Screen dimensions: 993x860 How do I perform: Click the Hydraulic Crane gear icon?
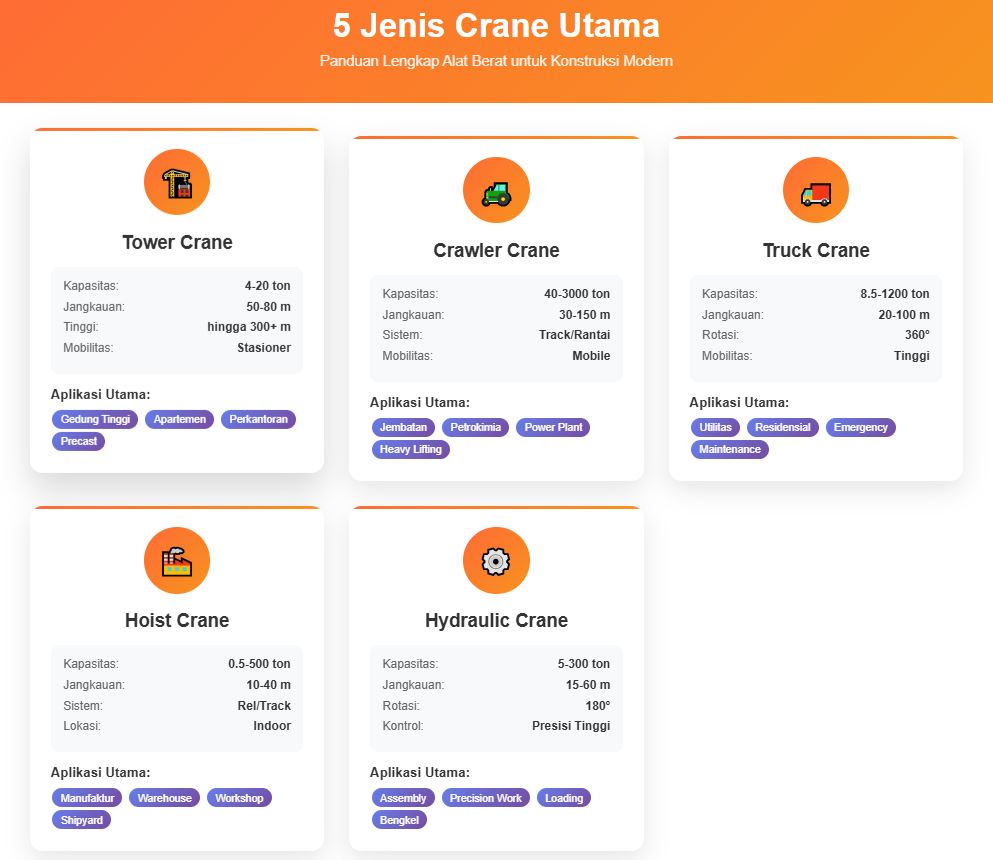pyautogui.click(x=496, y=560)
